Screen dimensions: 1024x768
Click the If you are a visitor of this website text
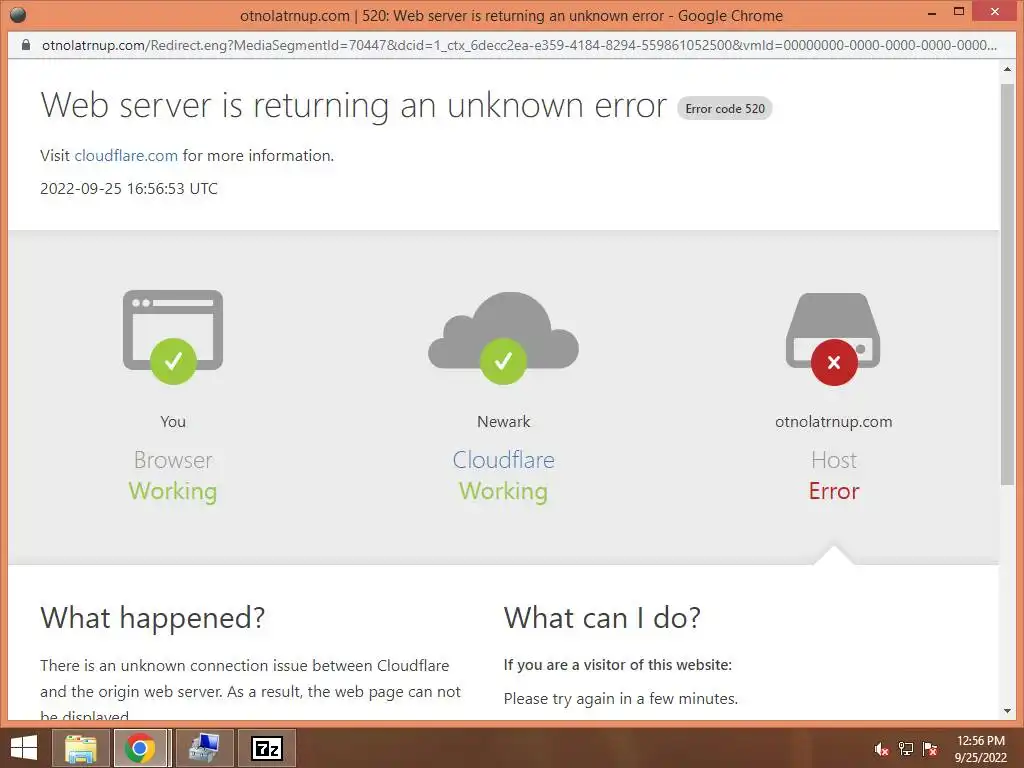click(x=617, y=665)
